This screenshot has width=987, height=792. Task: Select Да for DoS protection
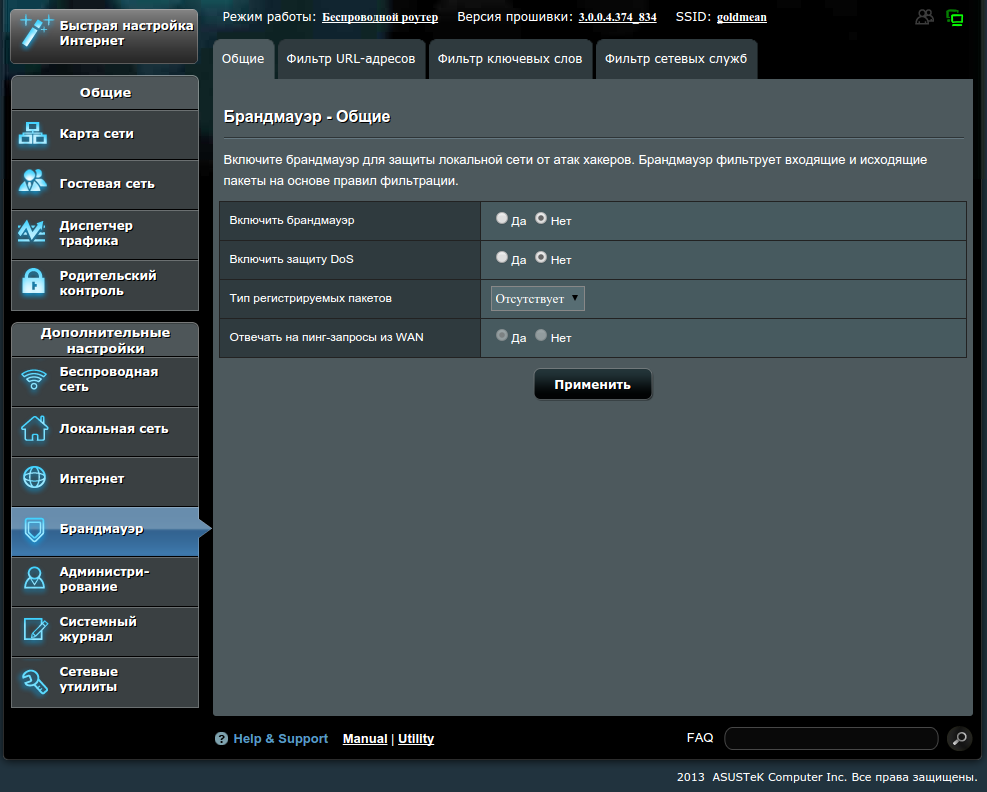[502, 257]
